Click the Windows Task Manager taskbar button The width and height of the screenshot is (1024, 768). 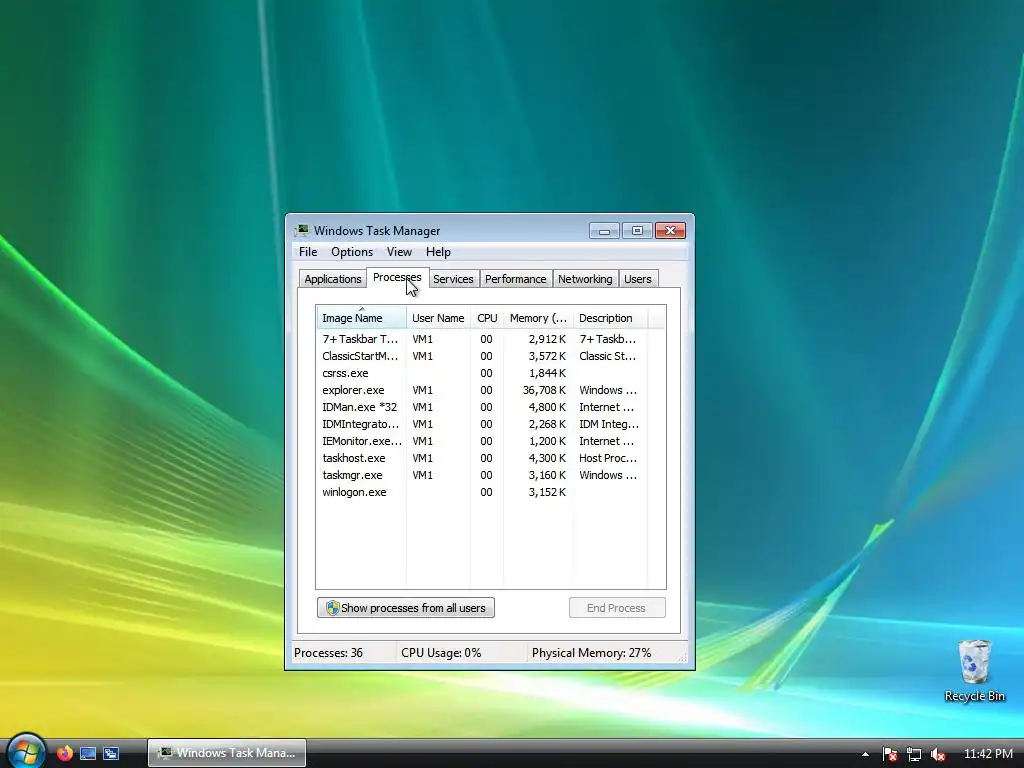point(227,753)
